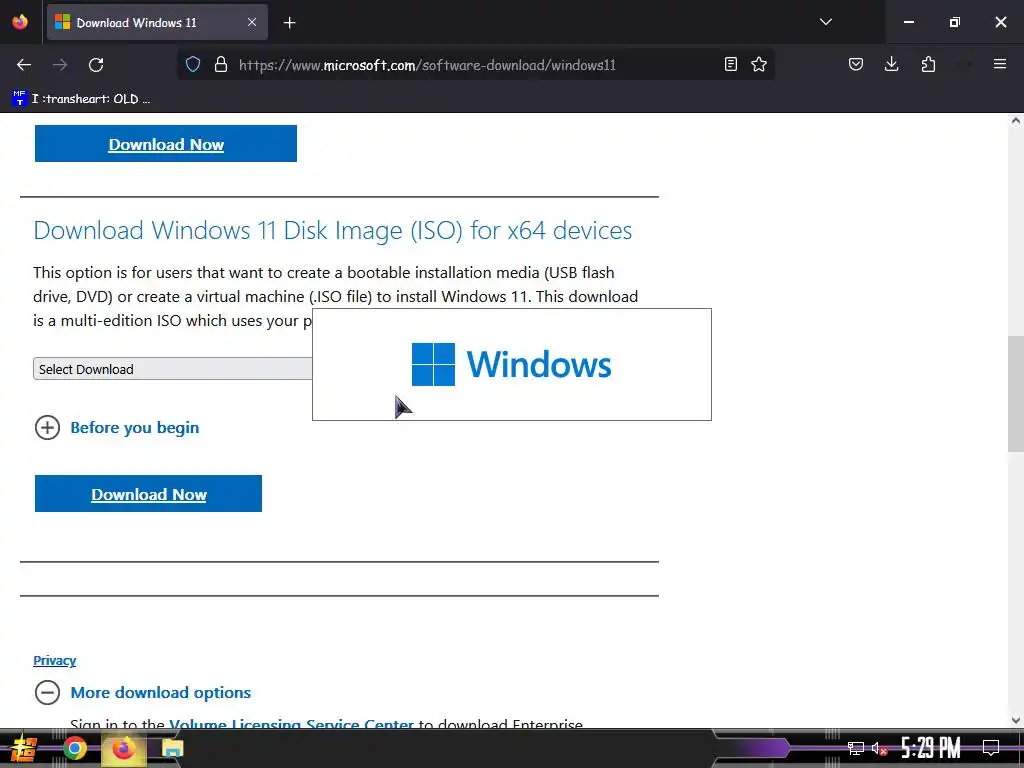Image resolution: width=1024 pixels, height=768 pixels.
Task: Toggle reader view icon
Action: tap(731, 64)
